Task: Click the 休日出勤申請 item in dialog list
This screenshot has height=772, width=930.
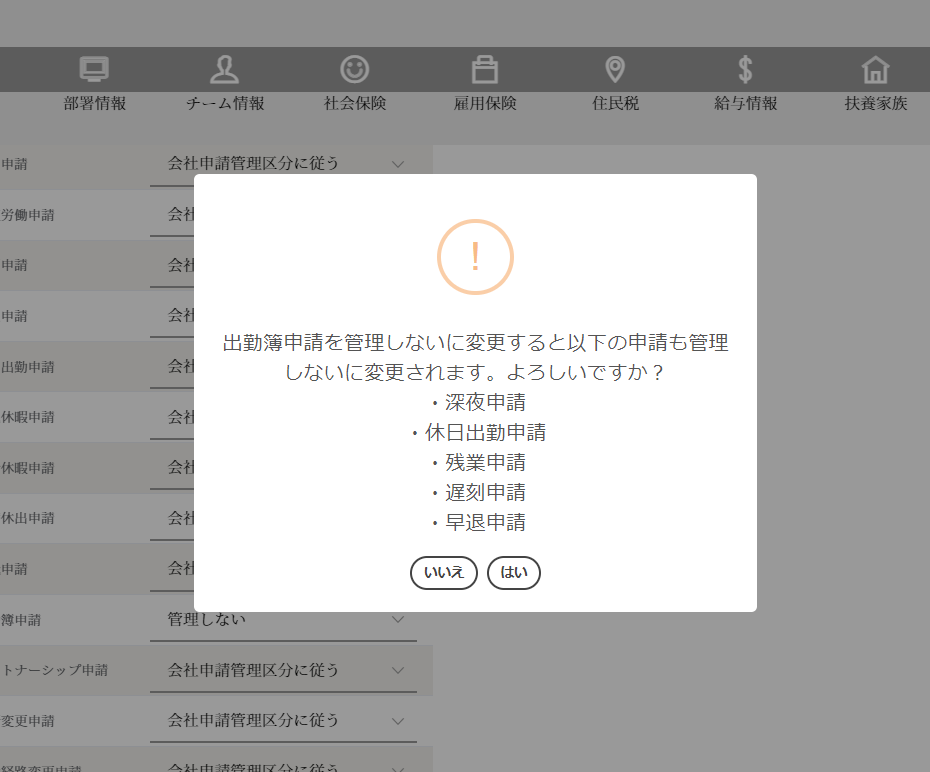Action: pos(485,433)
